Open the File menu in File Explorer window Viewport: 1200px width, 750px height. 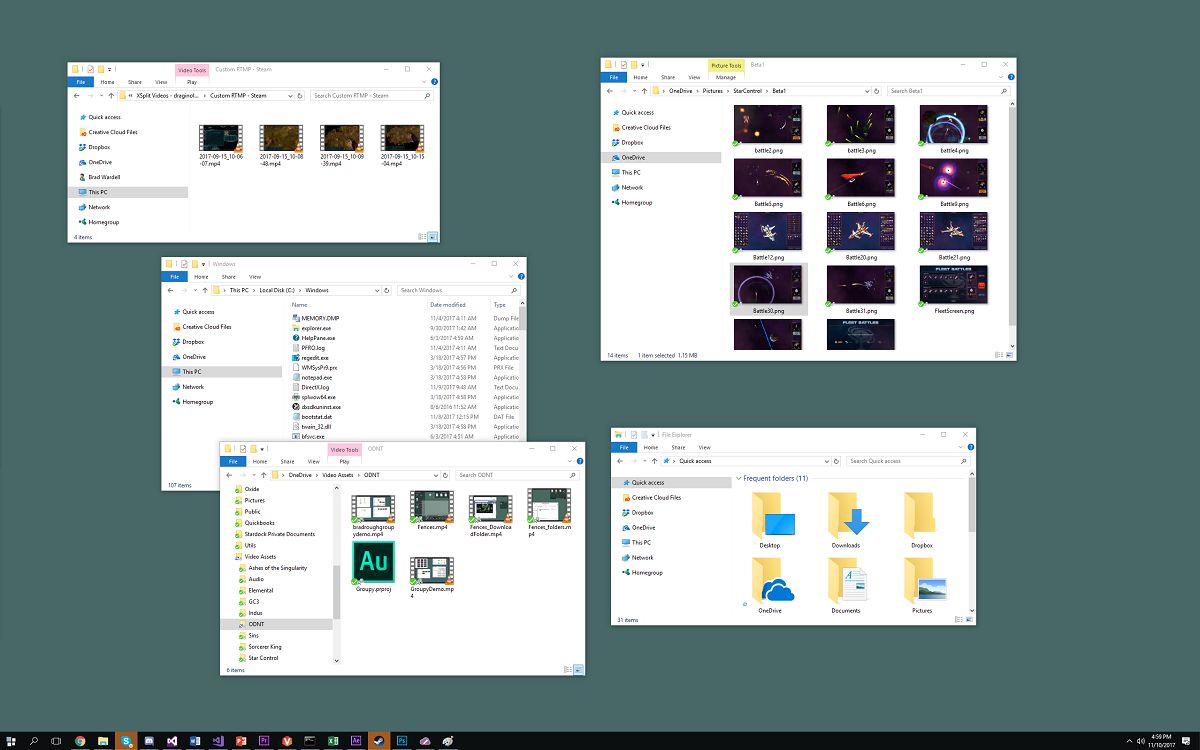(624, 448)
